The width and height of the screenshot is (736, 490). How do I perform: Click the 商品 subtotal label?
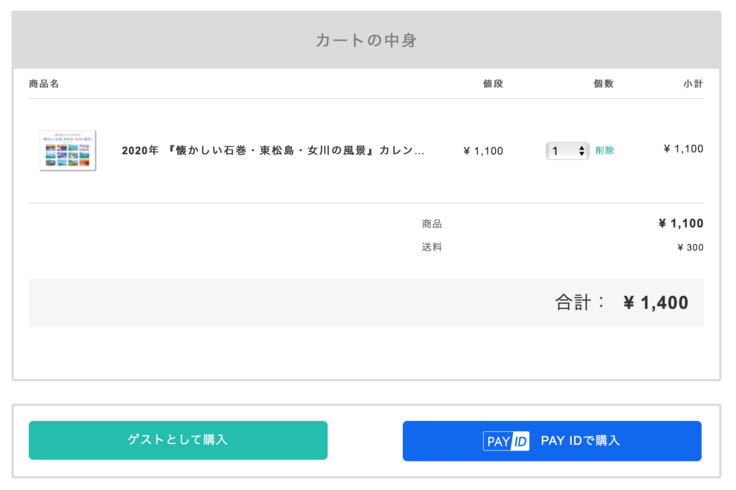click(x=432, y=224)
